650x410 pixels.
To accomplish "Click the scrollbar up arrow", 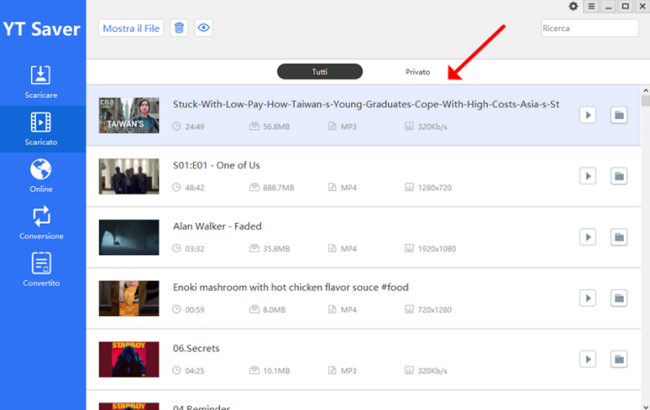I will pyautogui.click(x=645, y=90).
